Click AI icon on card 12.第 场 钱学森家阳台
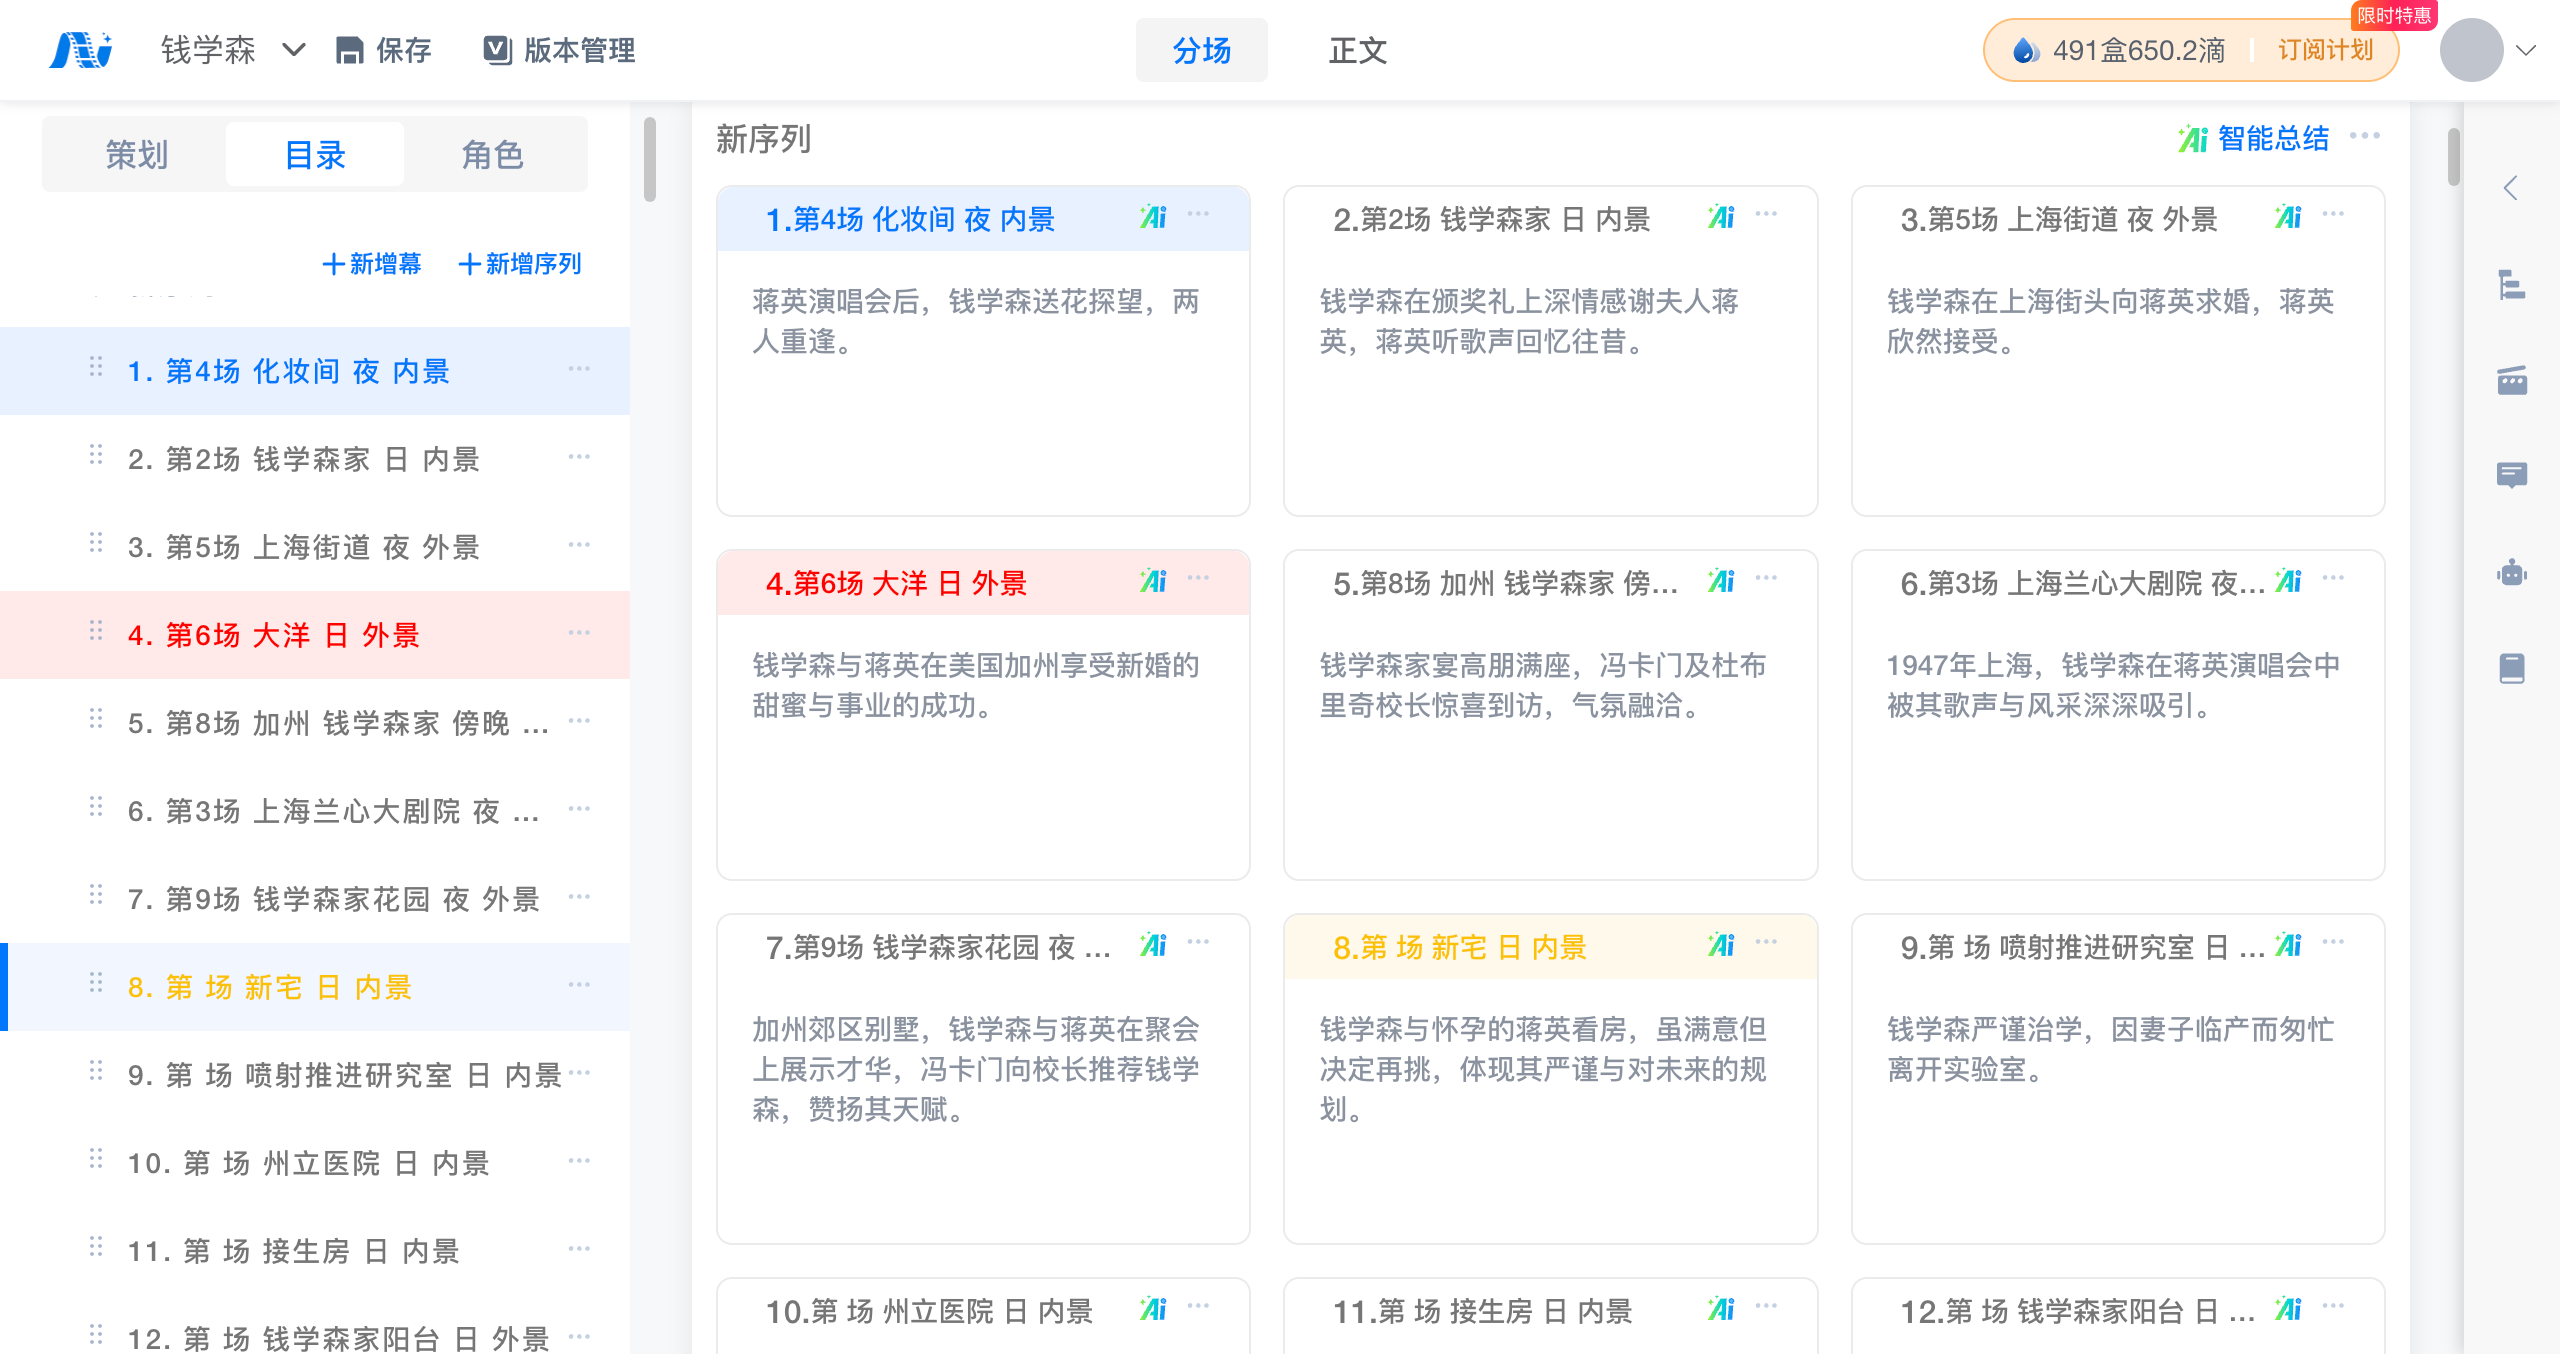 point(2288,1309)
